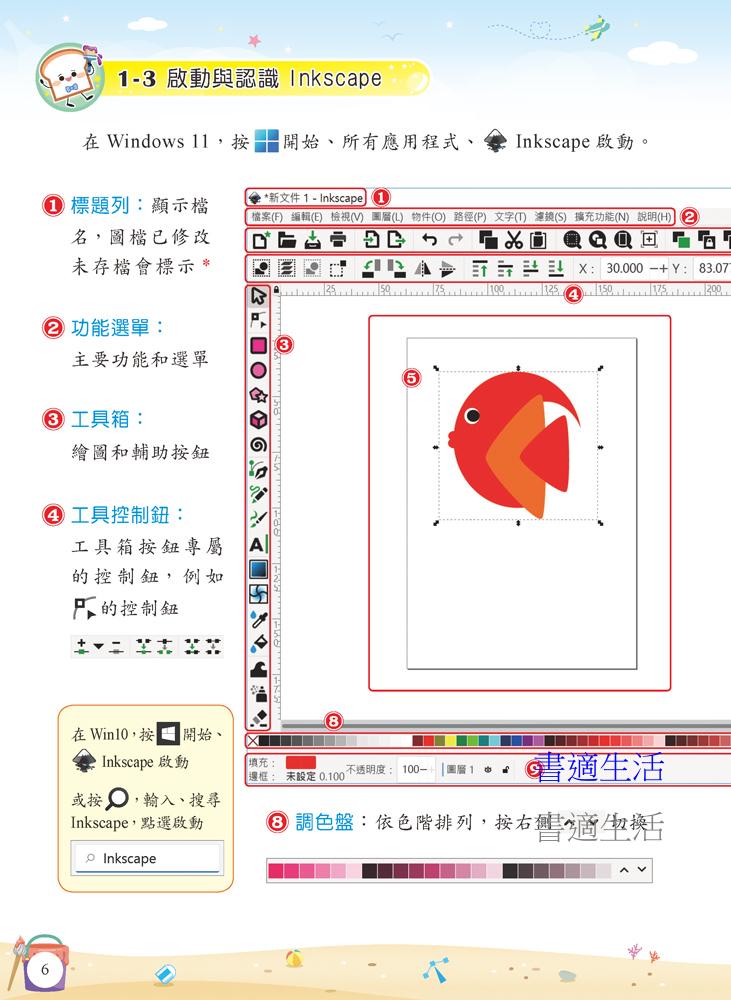Viewport: 731px width, 1000px height.
Task: Select the Dropper color picker tool
Action: click(258, 619)
